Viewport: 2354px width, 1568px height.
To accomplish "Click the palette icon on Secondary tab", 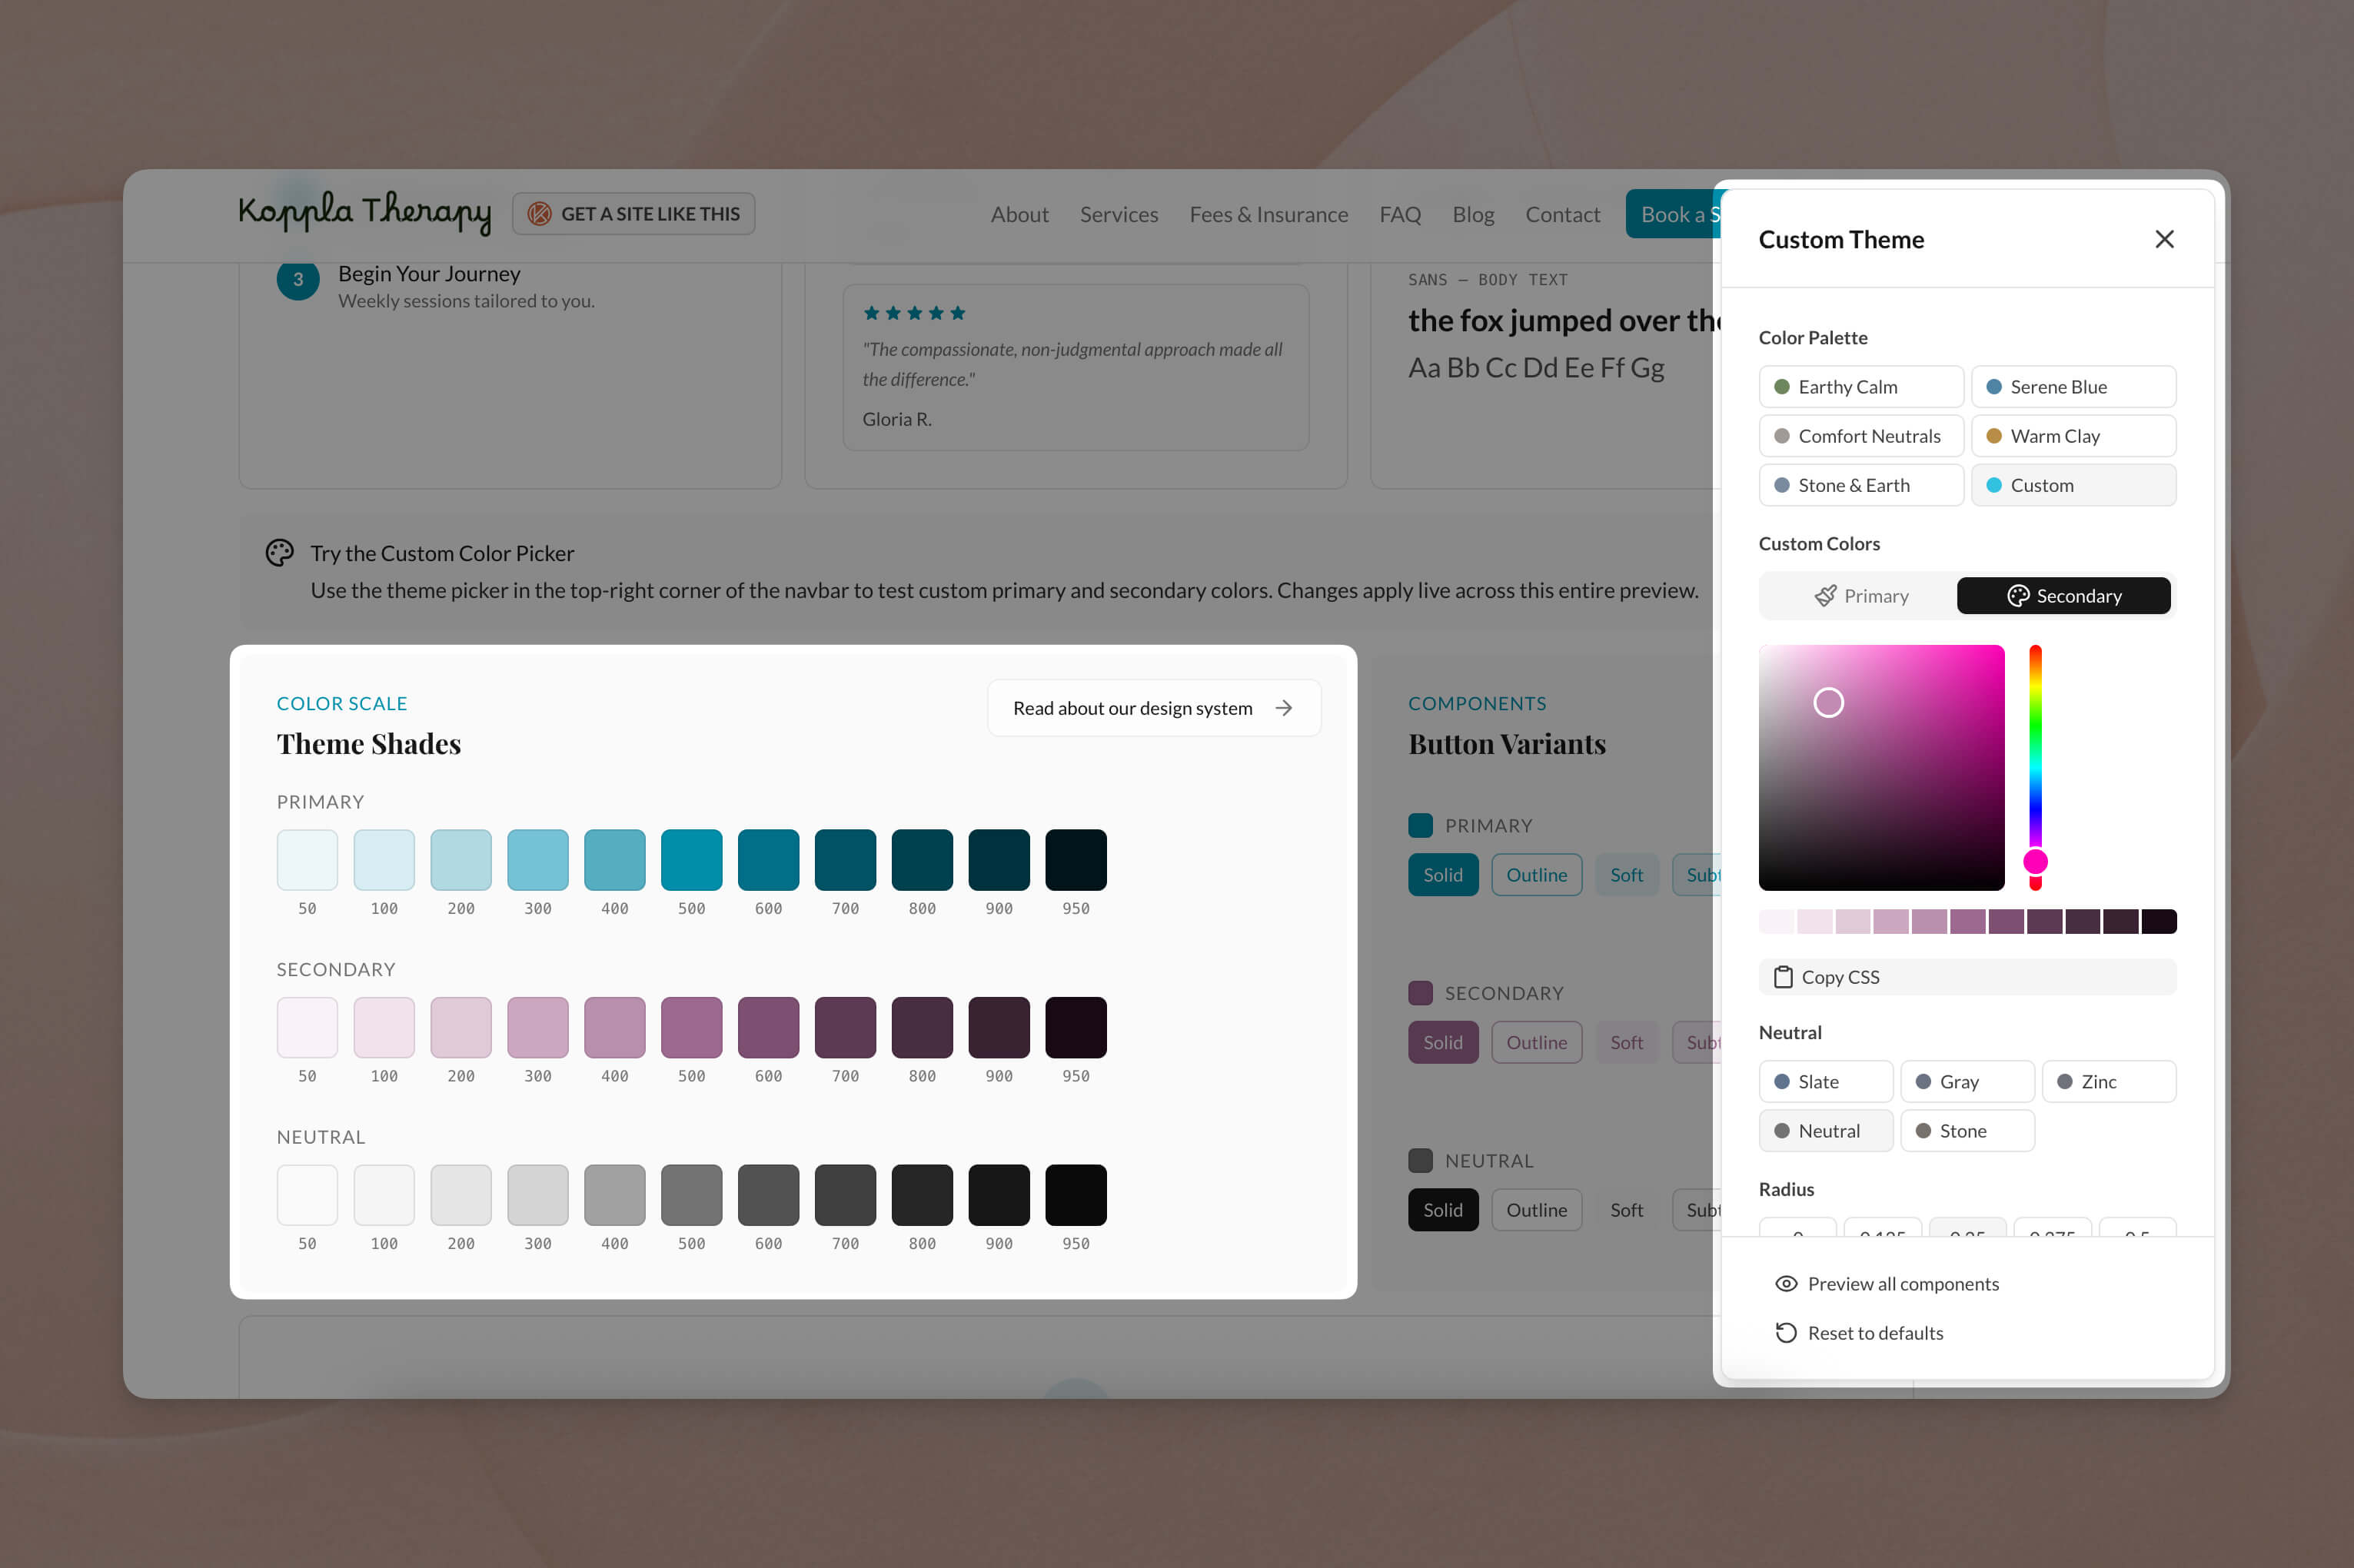I will pyautogui.click(x=2018, y=596).
